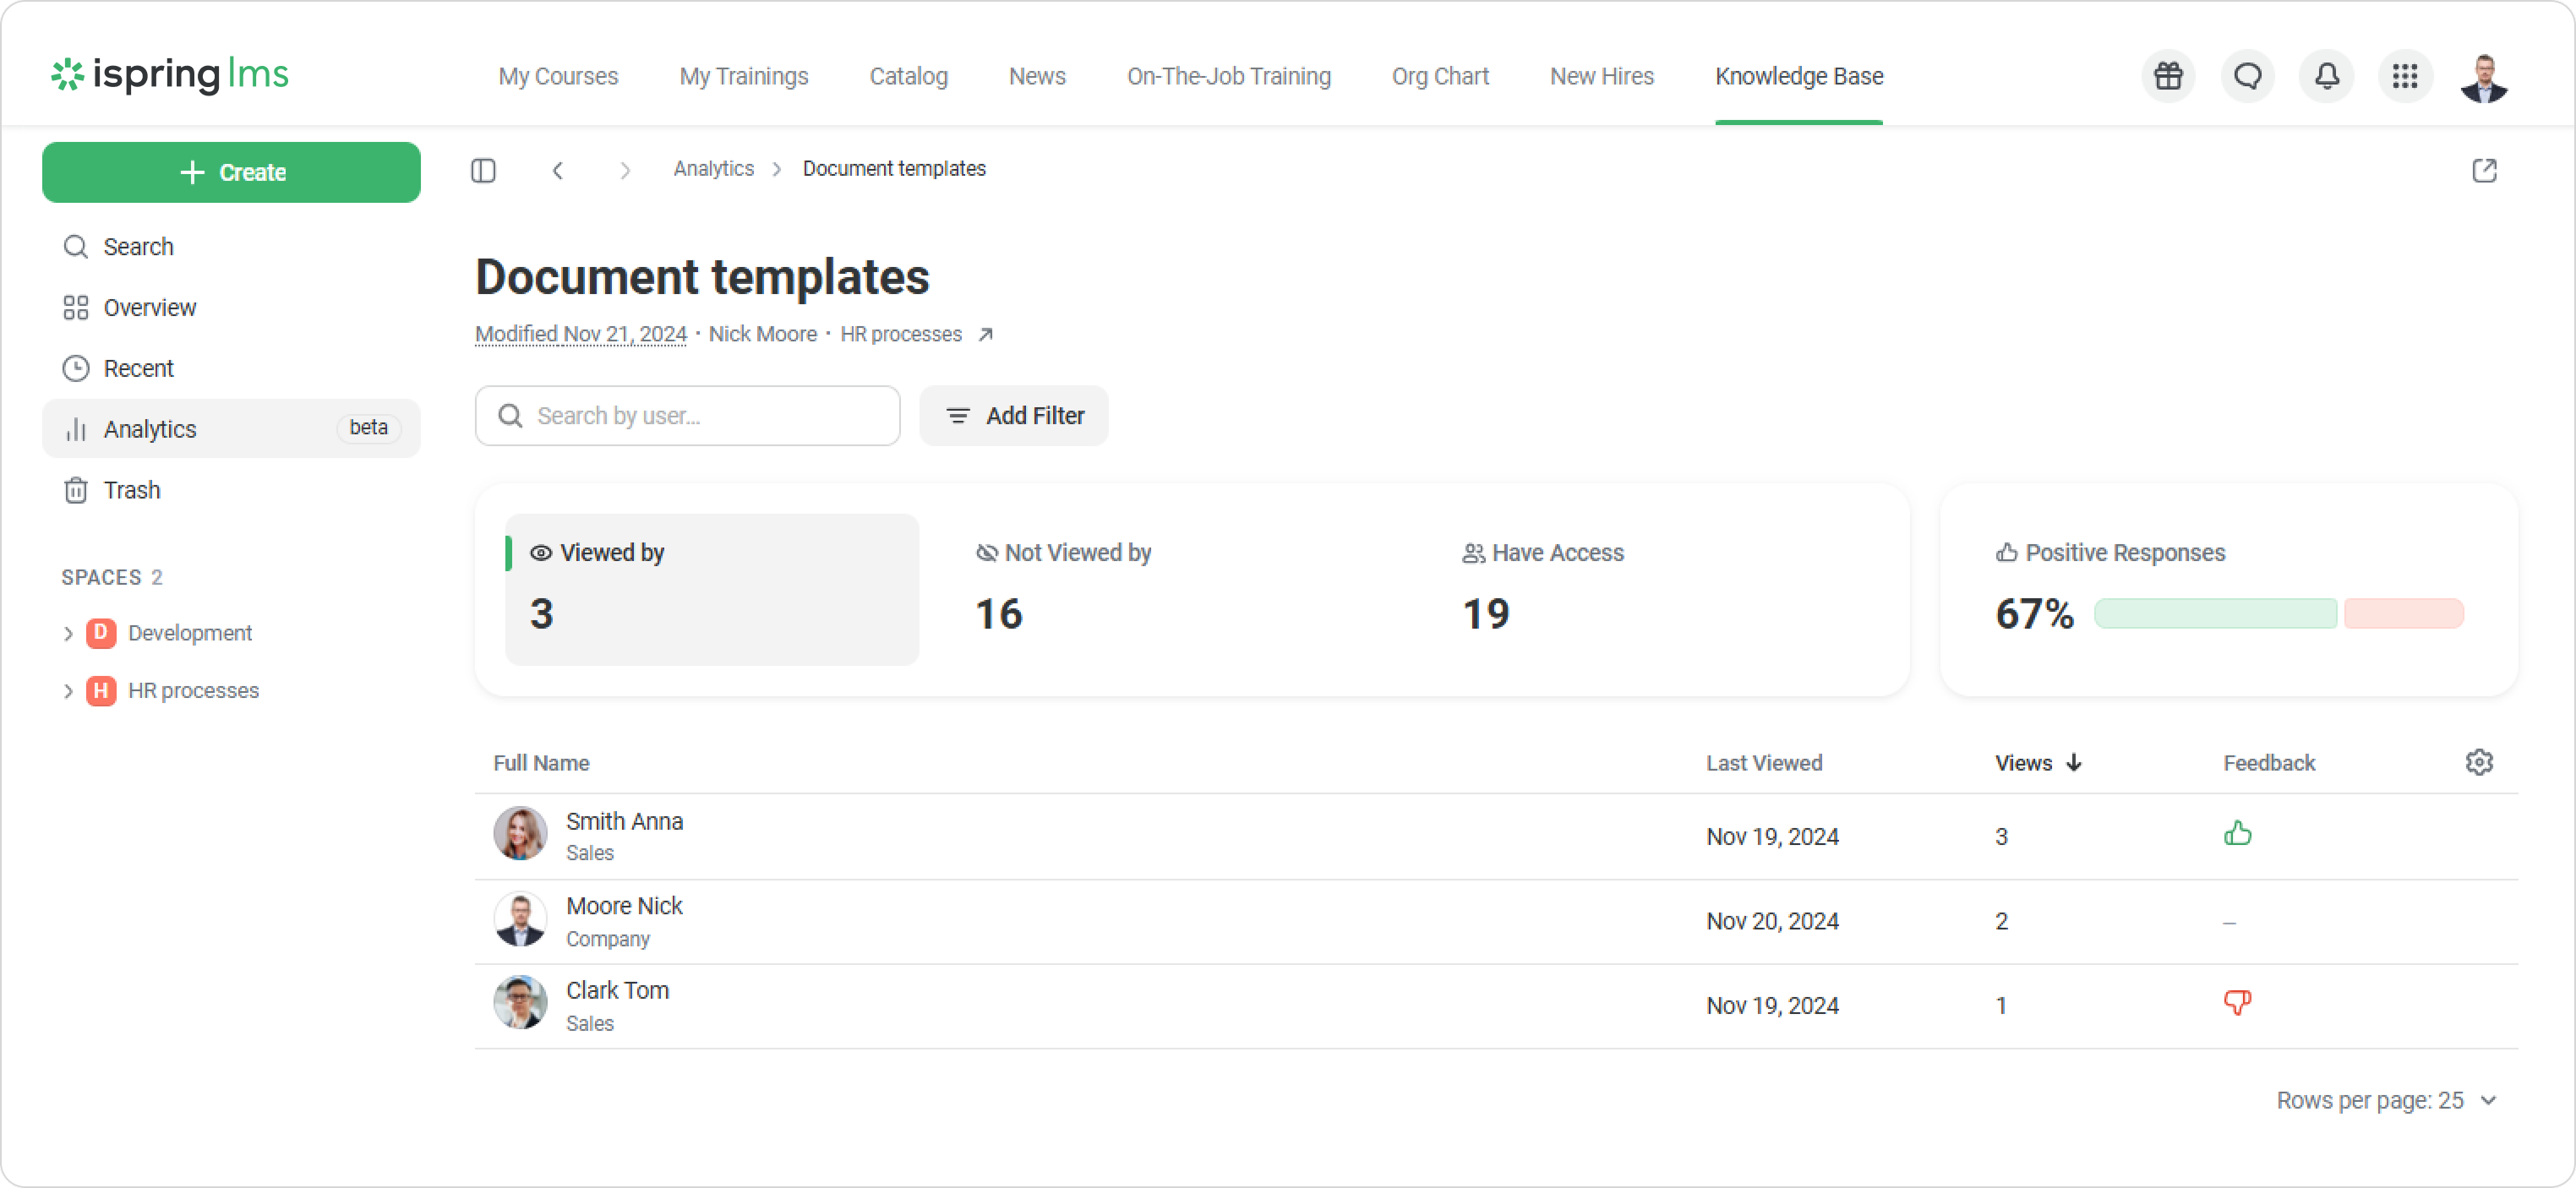Open the Catalog tab

click(908, 76)
